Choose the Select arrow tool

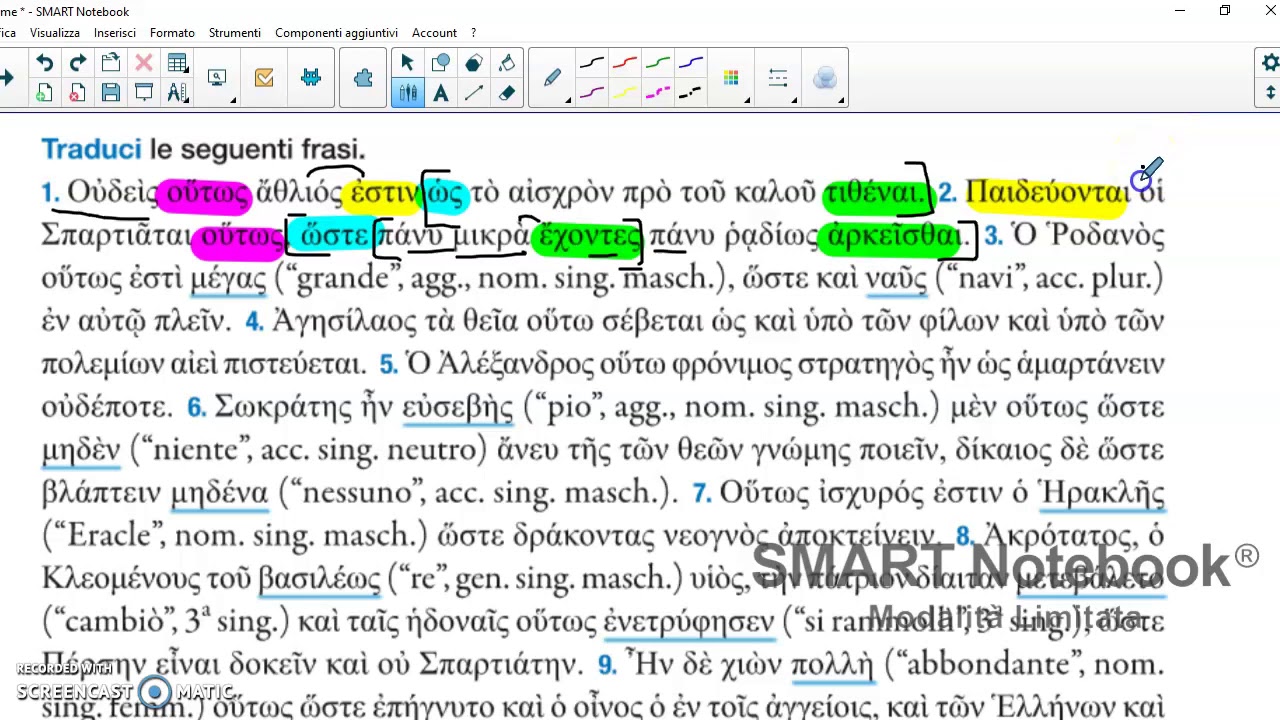tap(407, 64)
